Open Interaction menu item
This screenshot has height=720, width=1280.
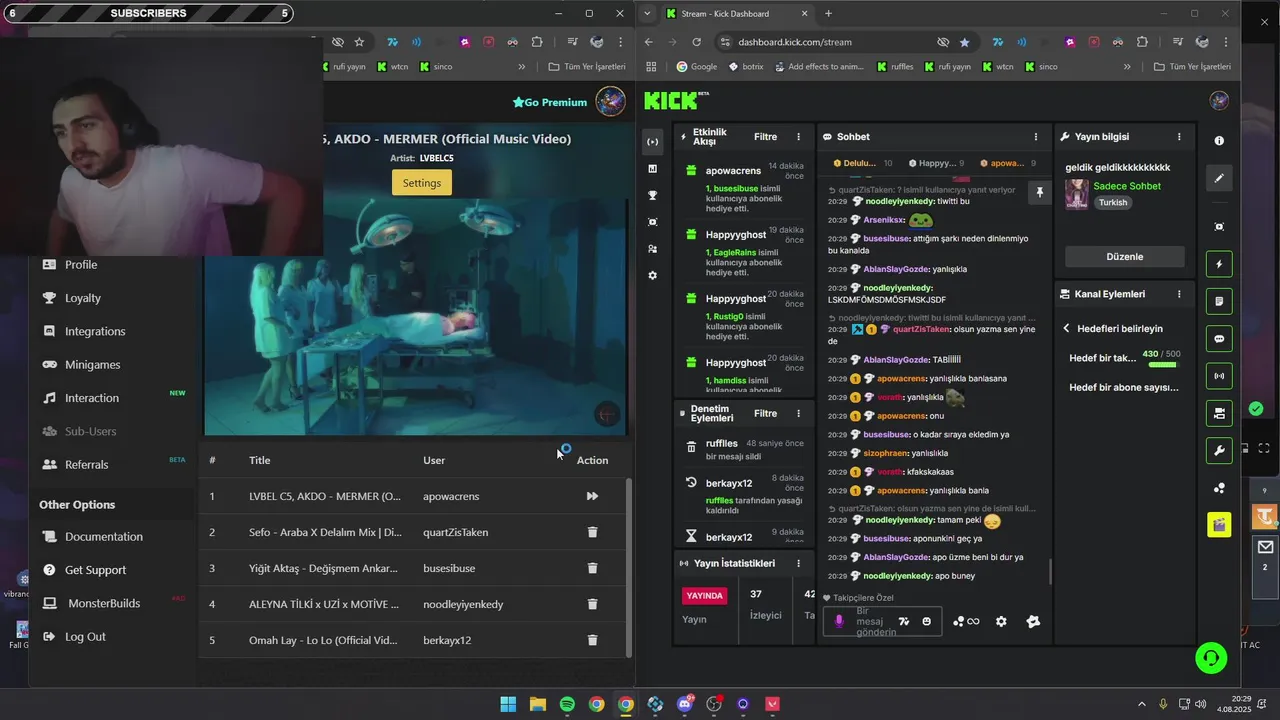[x=92, y=398]
